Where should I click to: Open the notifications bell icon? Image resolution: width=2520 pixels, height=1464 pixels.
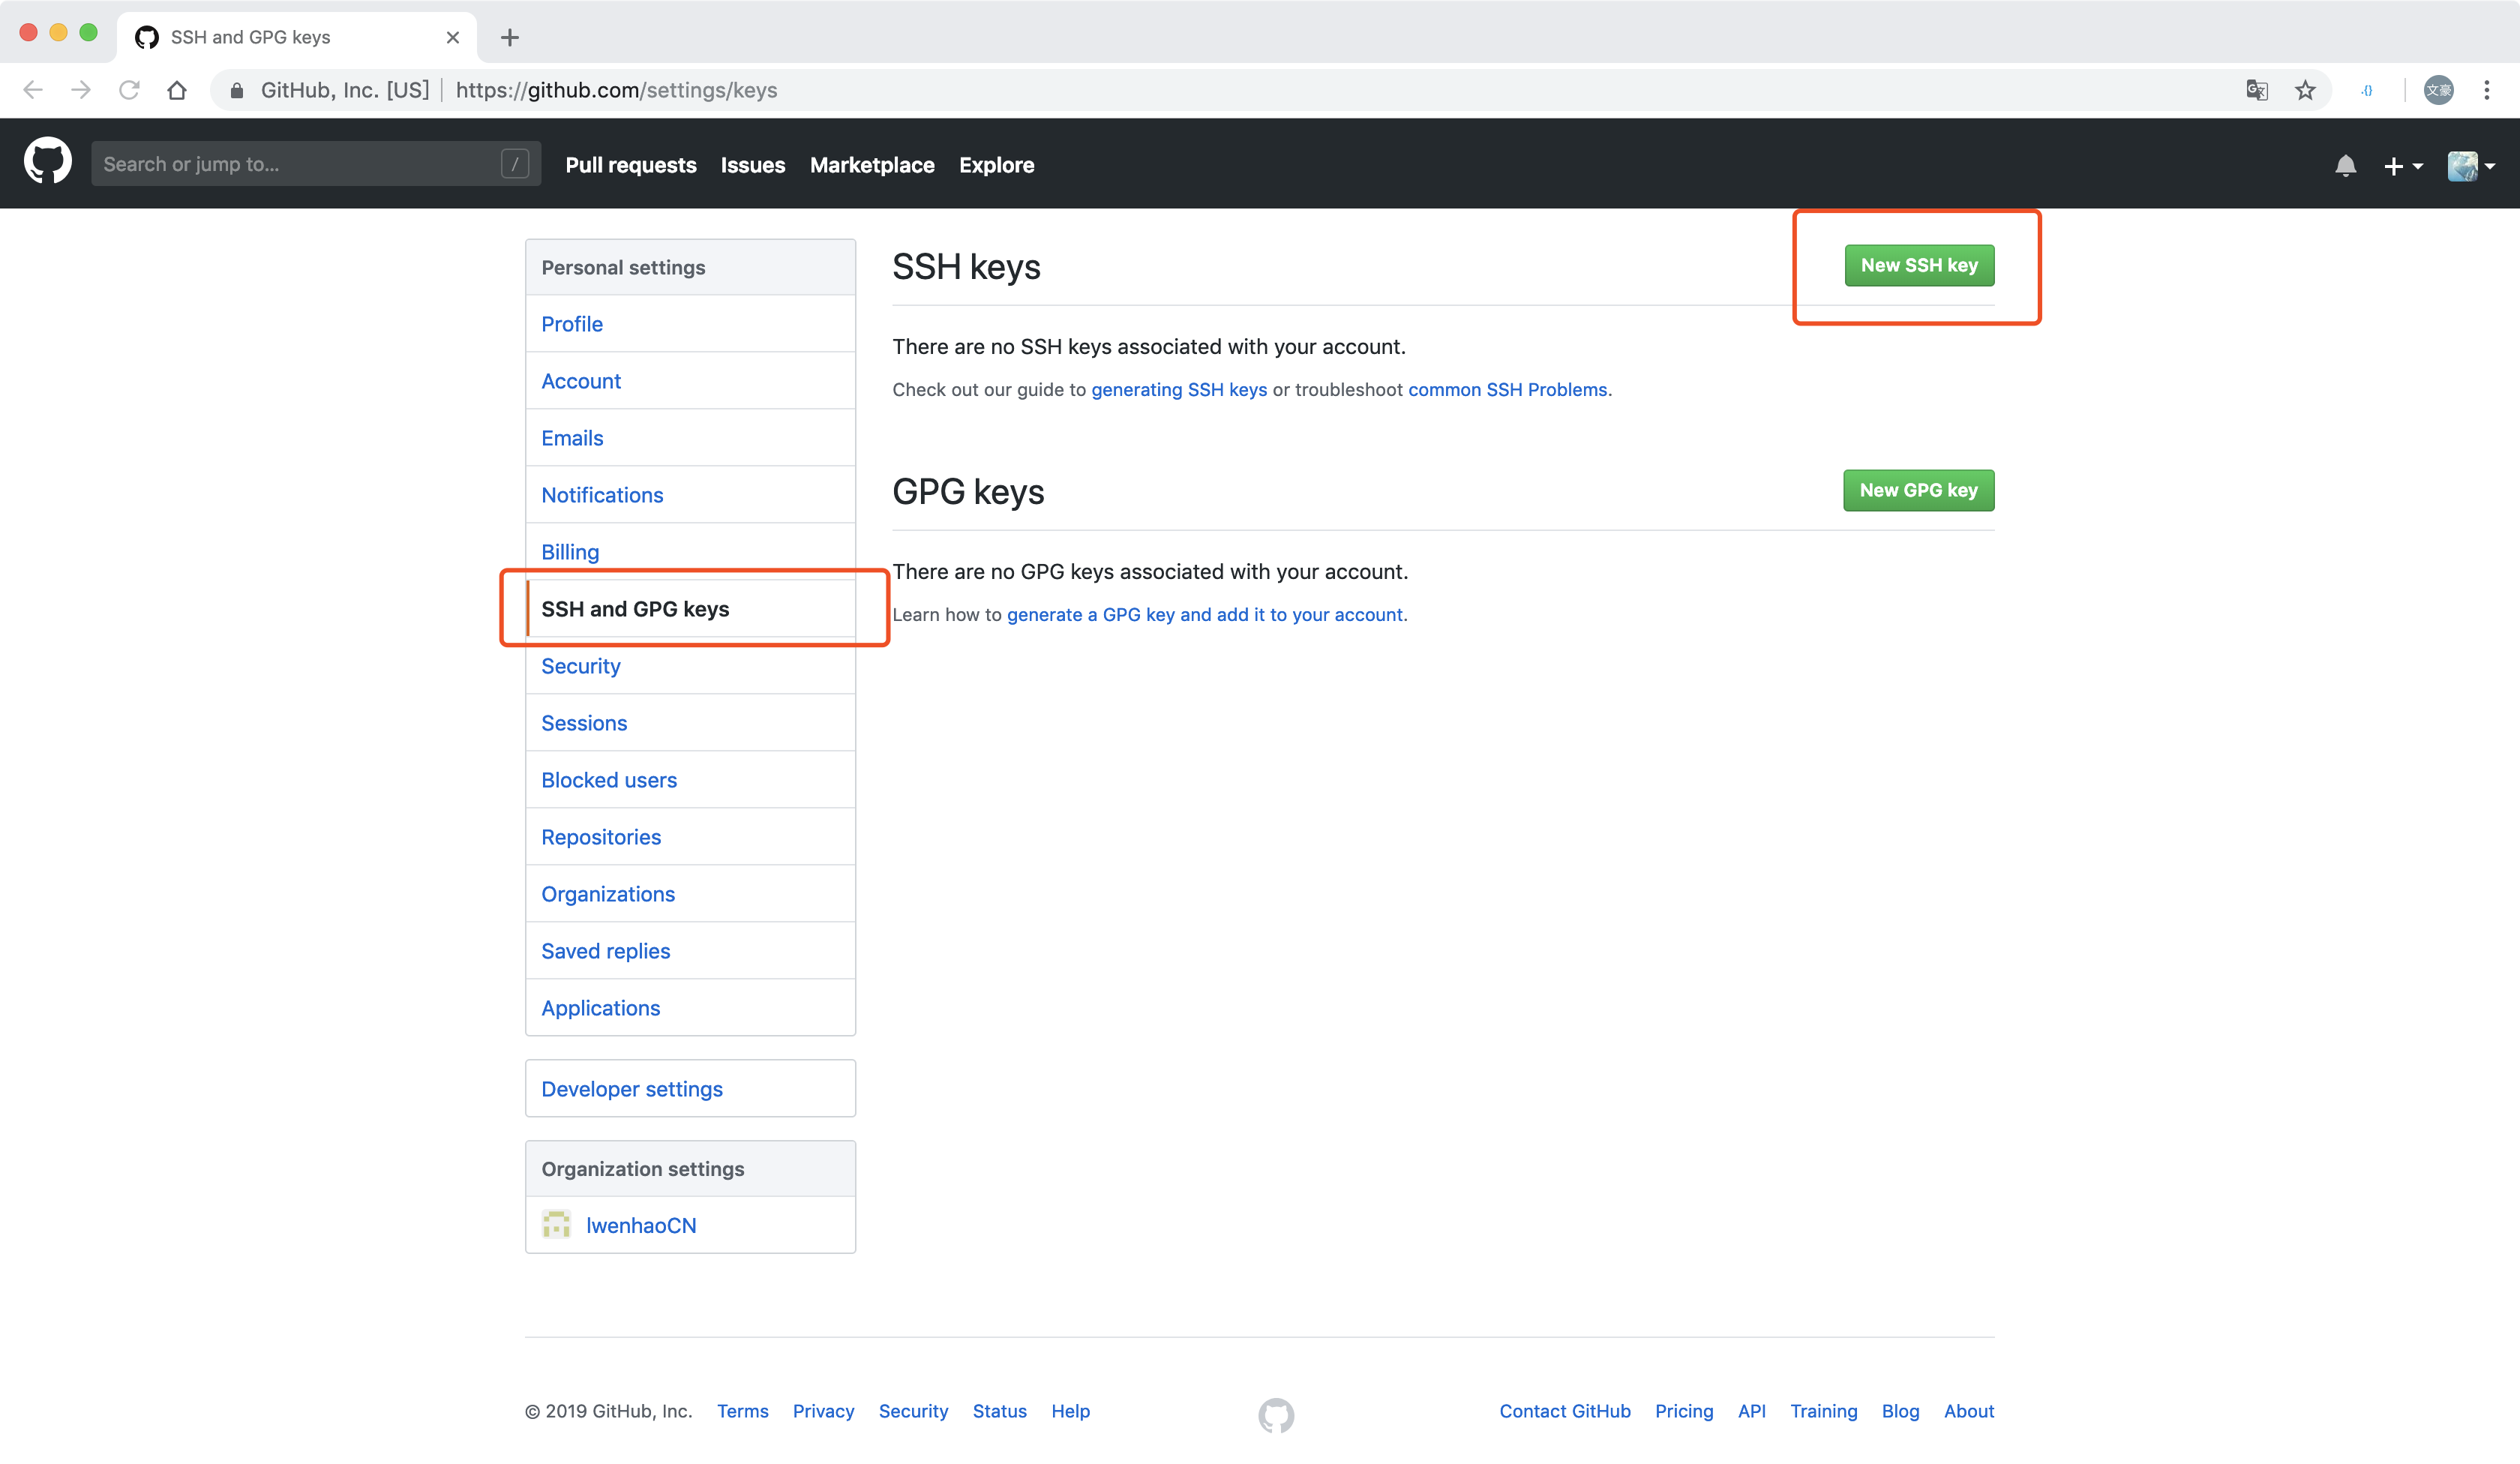(2345, 166)
